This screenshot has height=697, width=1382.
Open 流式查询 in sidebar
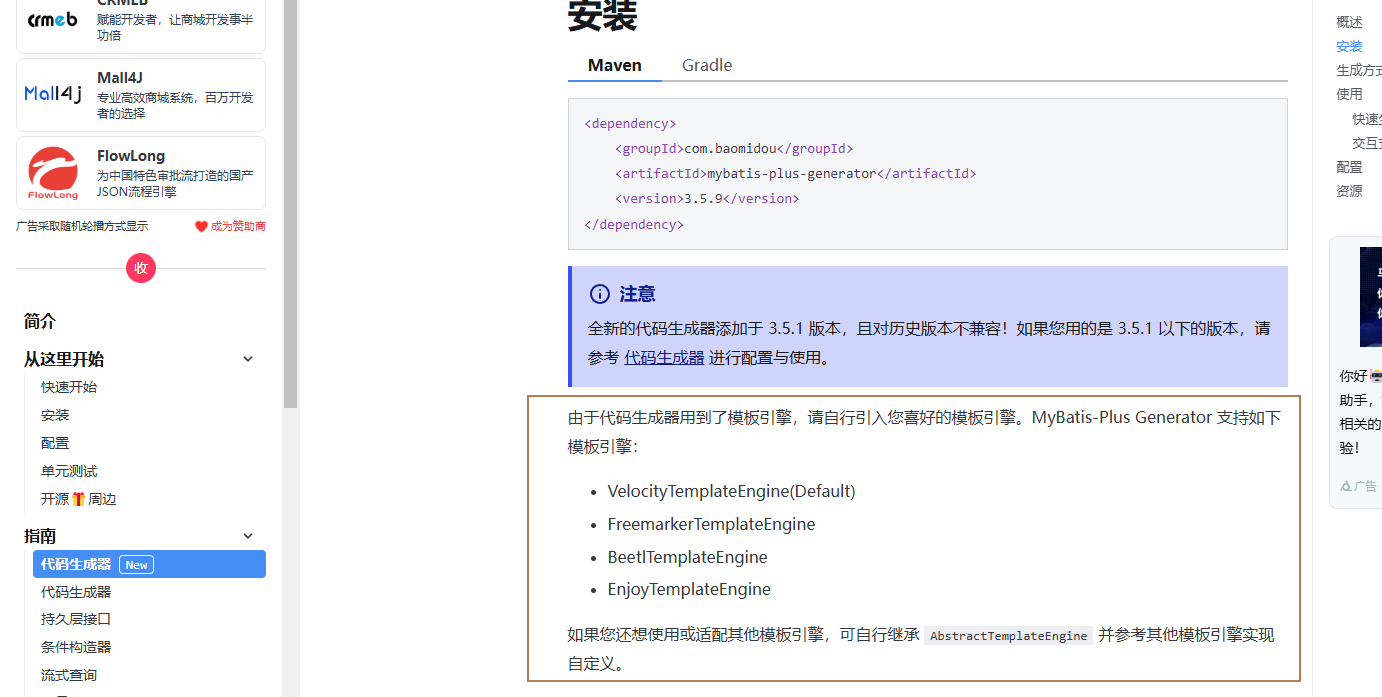click(x=69, y=675)
